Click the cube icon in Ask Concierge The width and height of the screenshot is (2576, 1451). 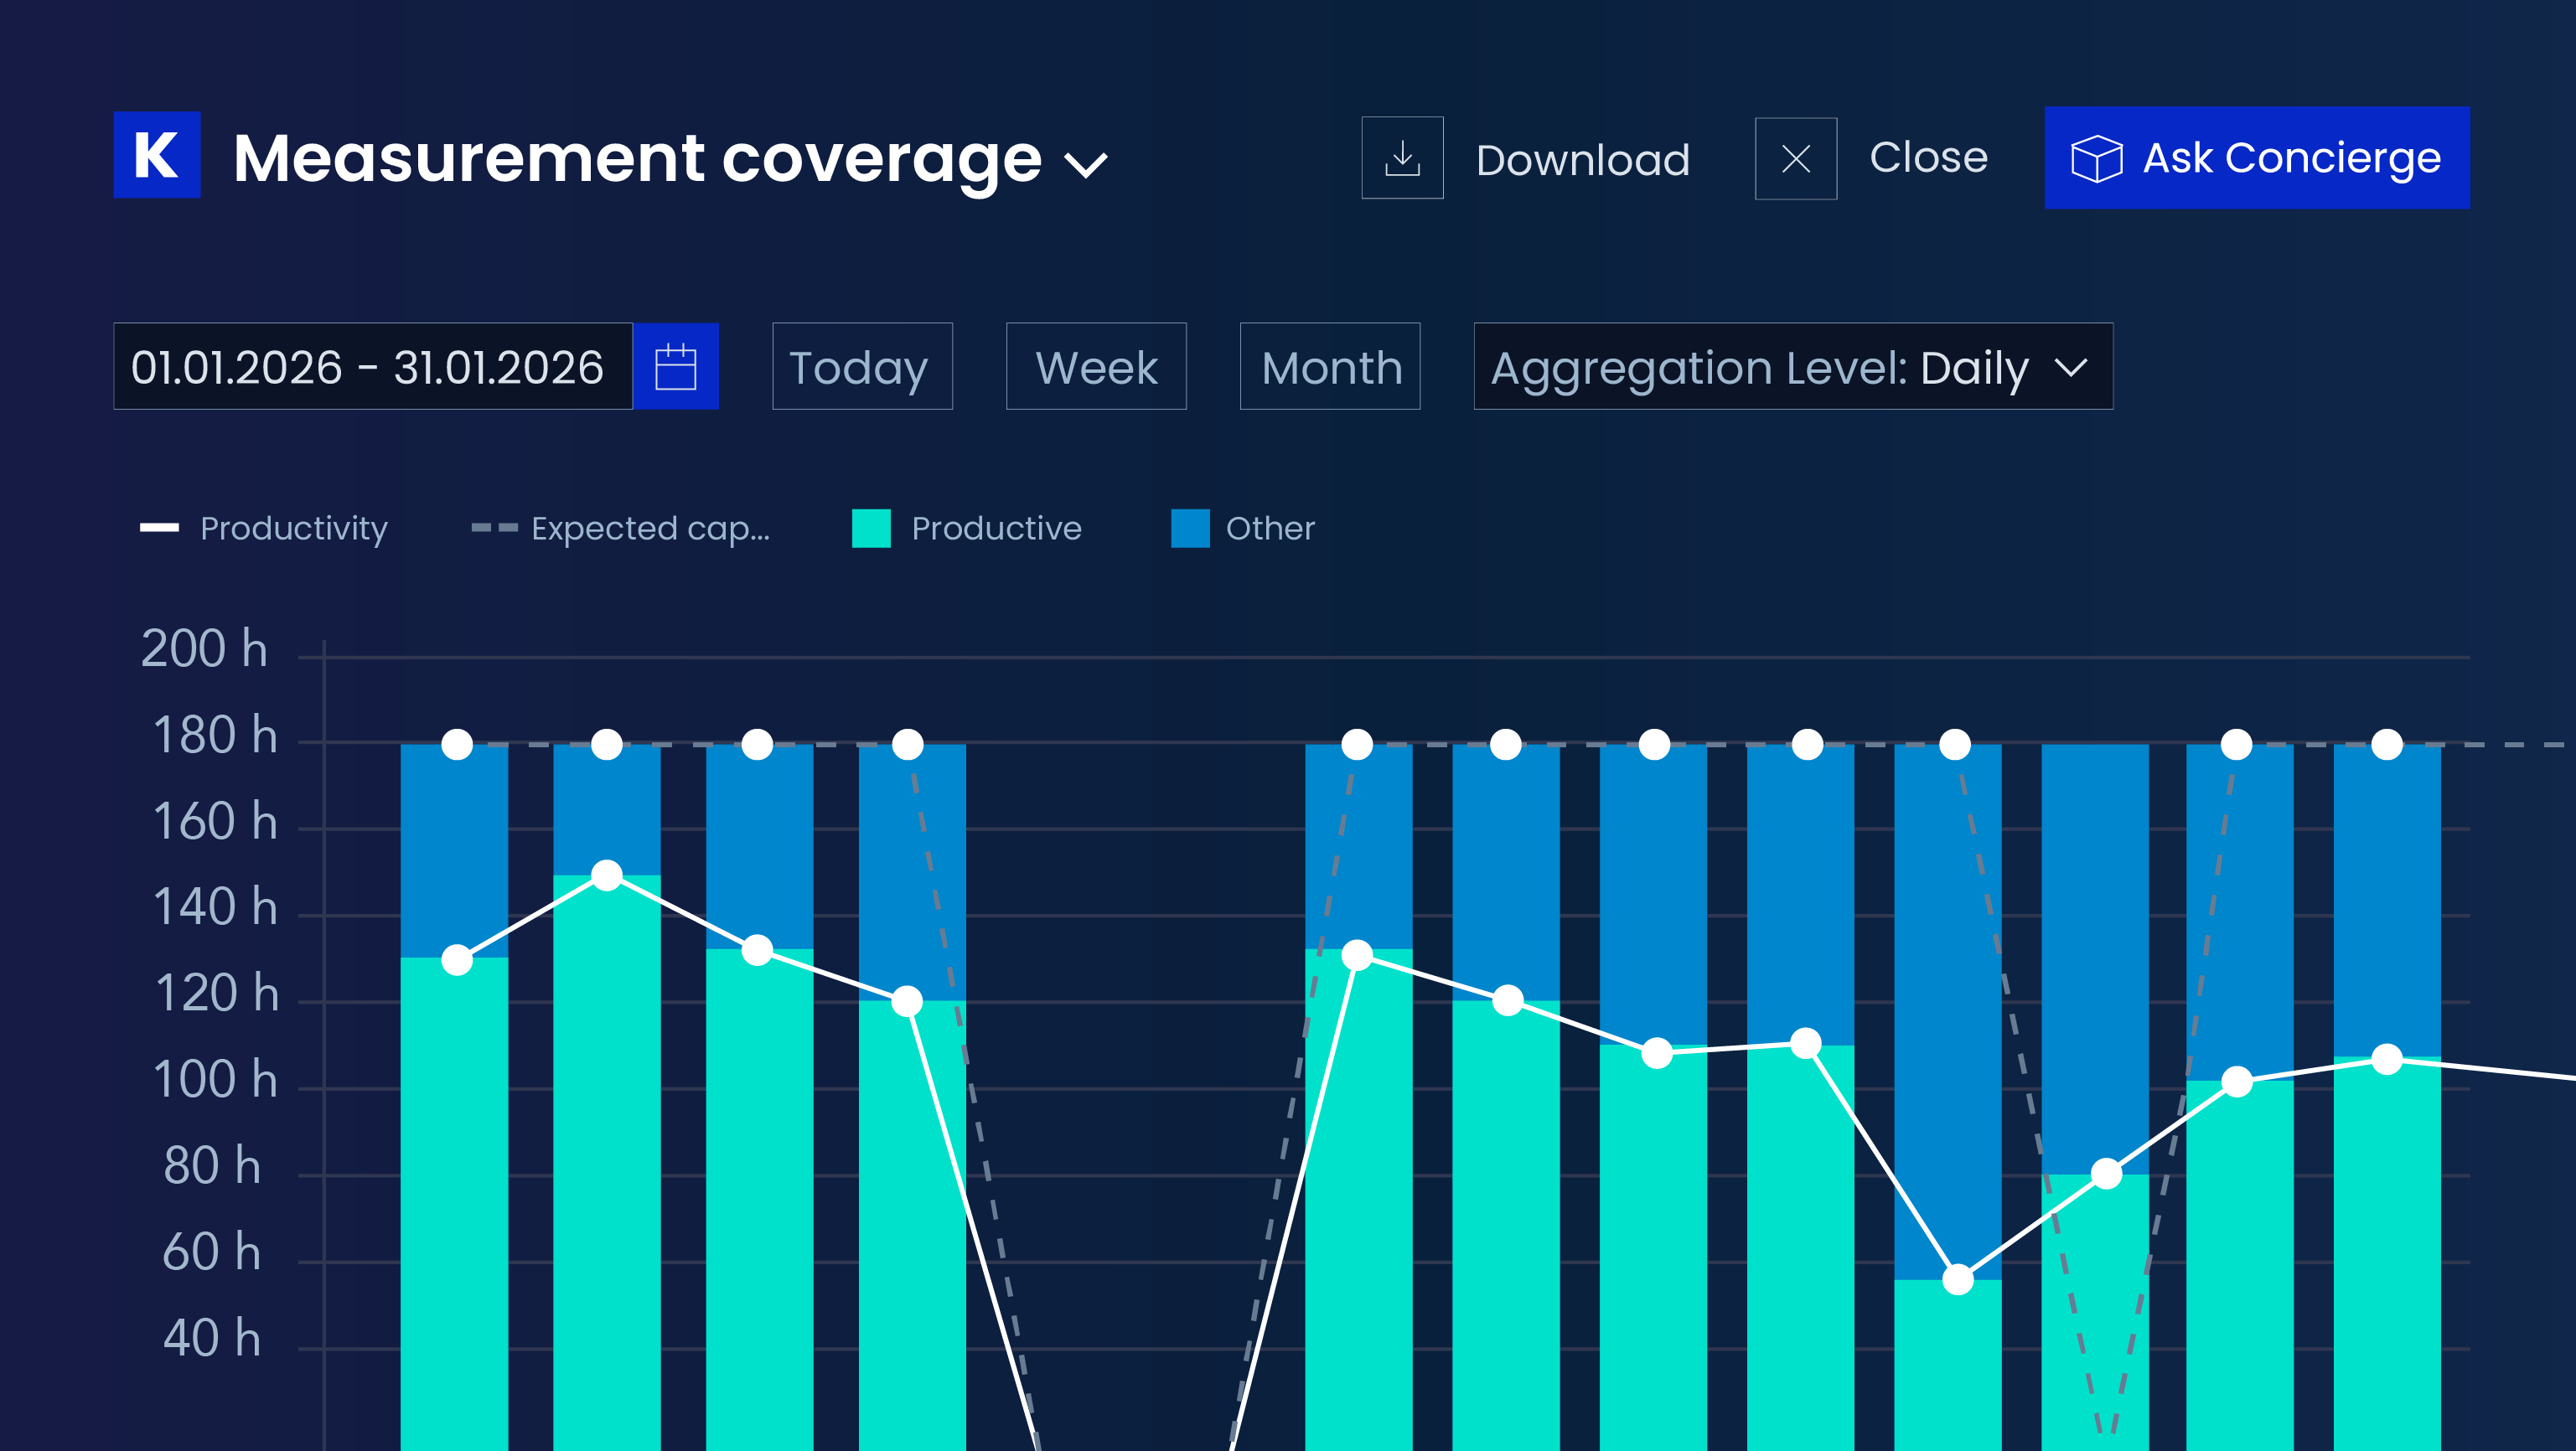(2096, 158)
